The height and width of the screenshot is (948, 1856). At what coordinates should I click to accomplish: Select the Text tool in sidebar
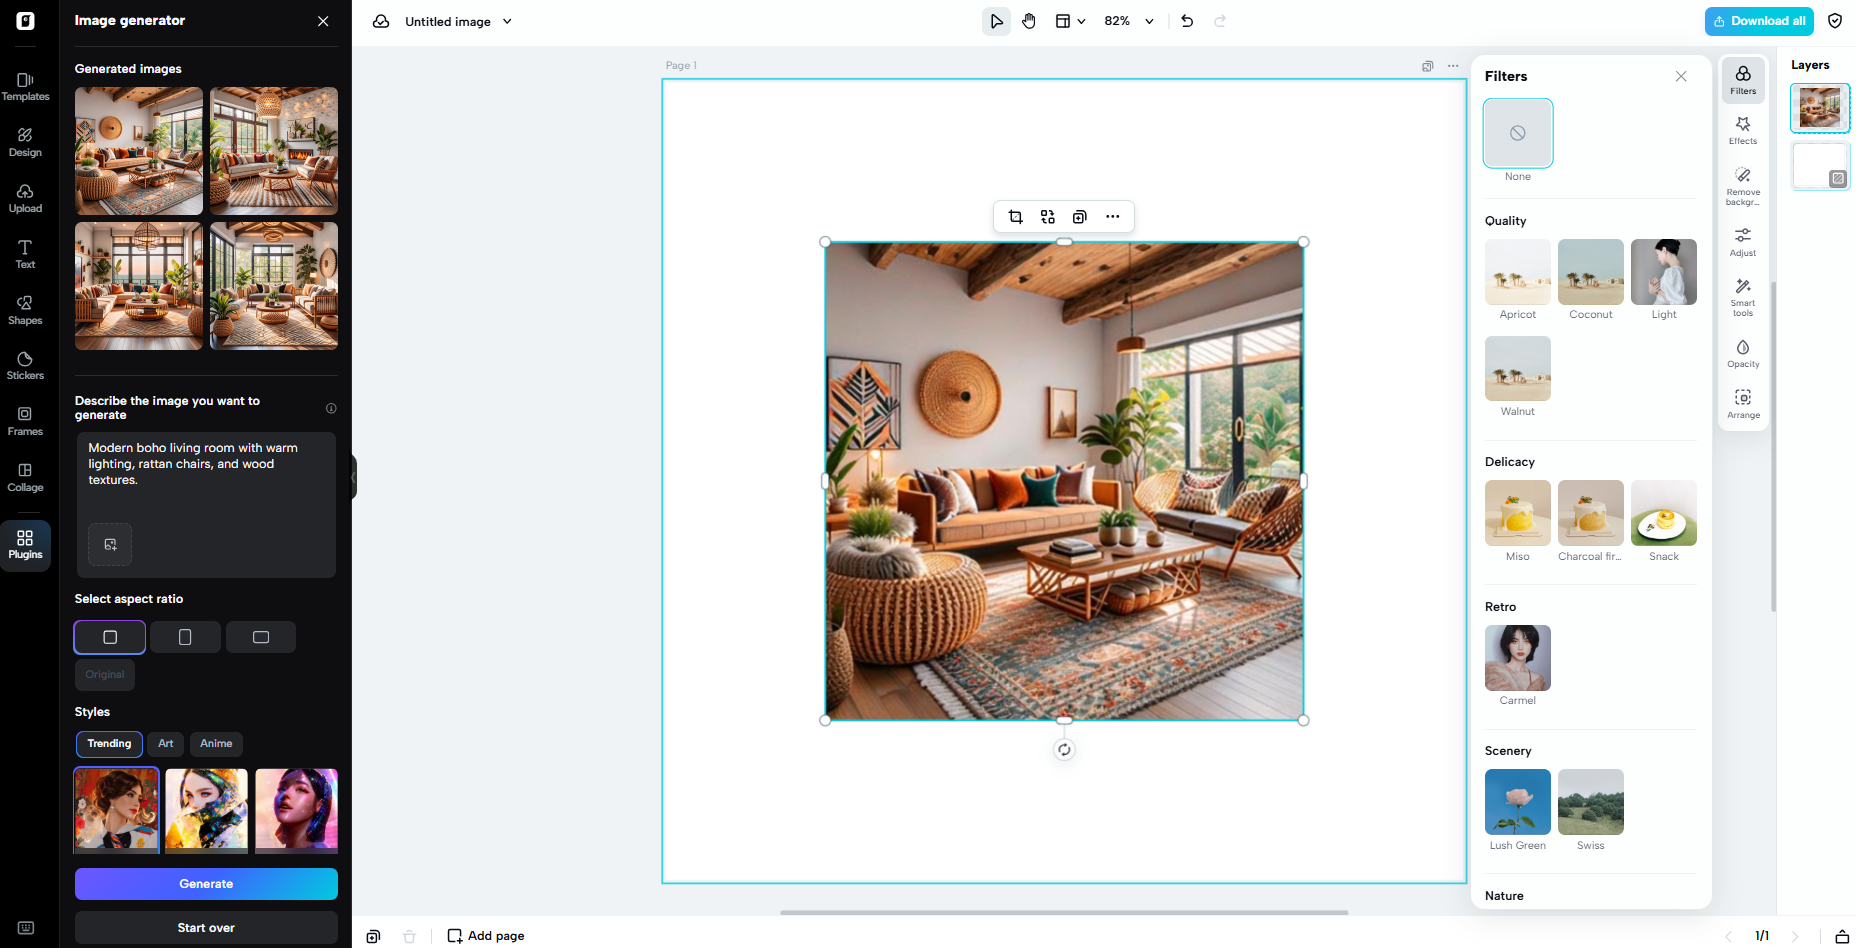point(25,254)
